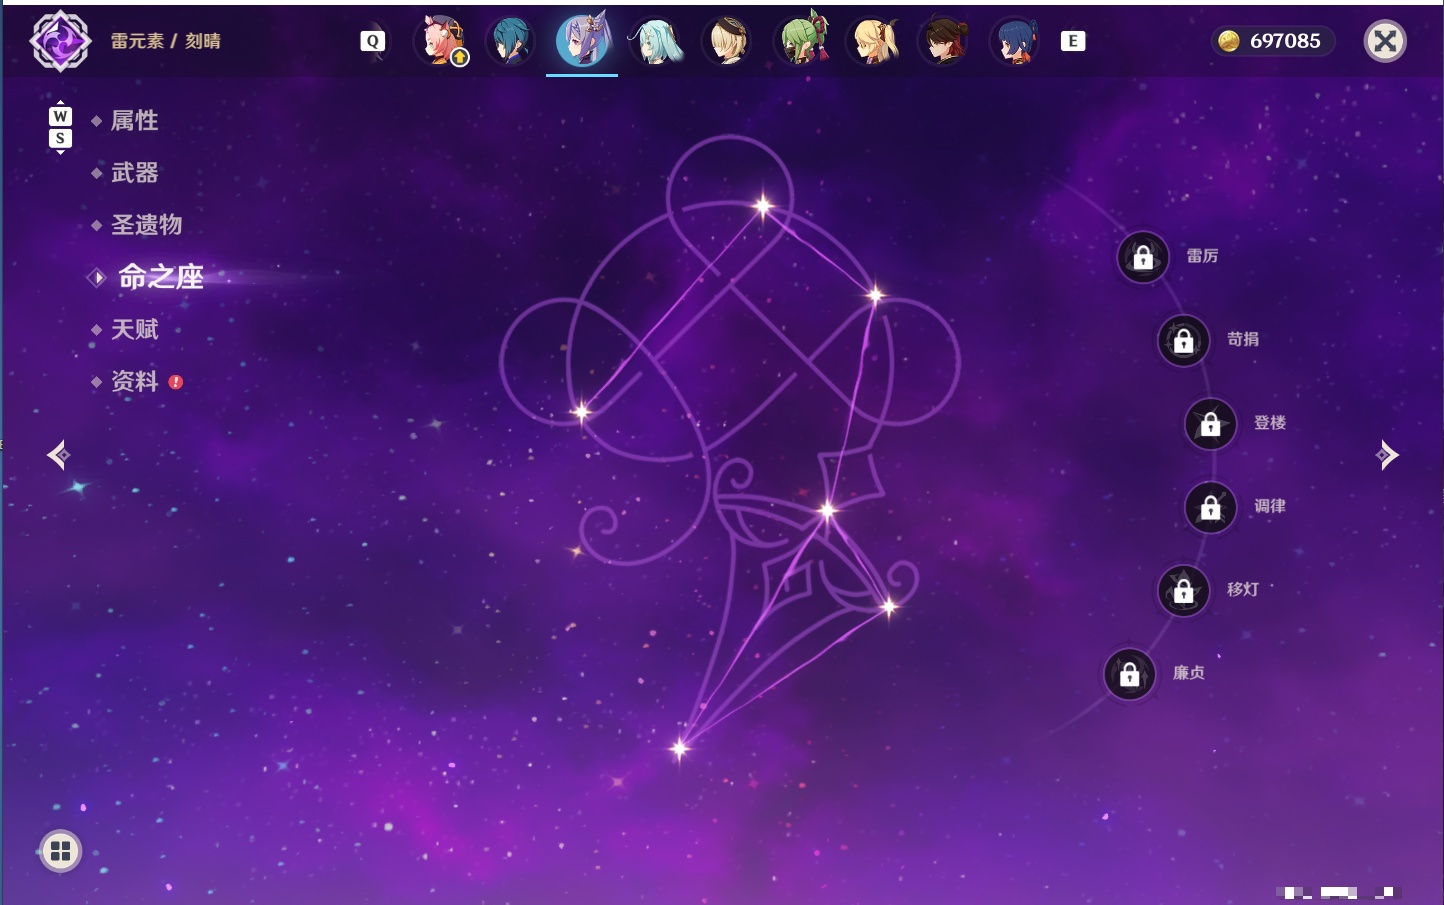Image resolution: width=1444 pixels, height=905 pixels.
Task: Open the locked 廉贞 constellation node
Action: (1130, 675)
